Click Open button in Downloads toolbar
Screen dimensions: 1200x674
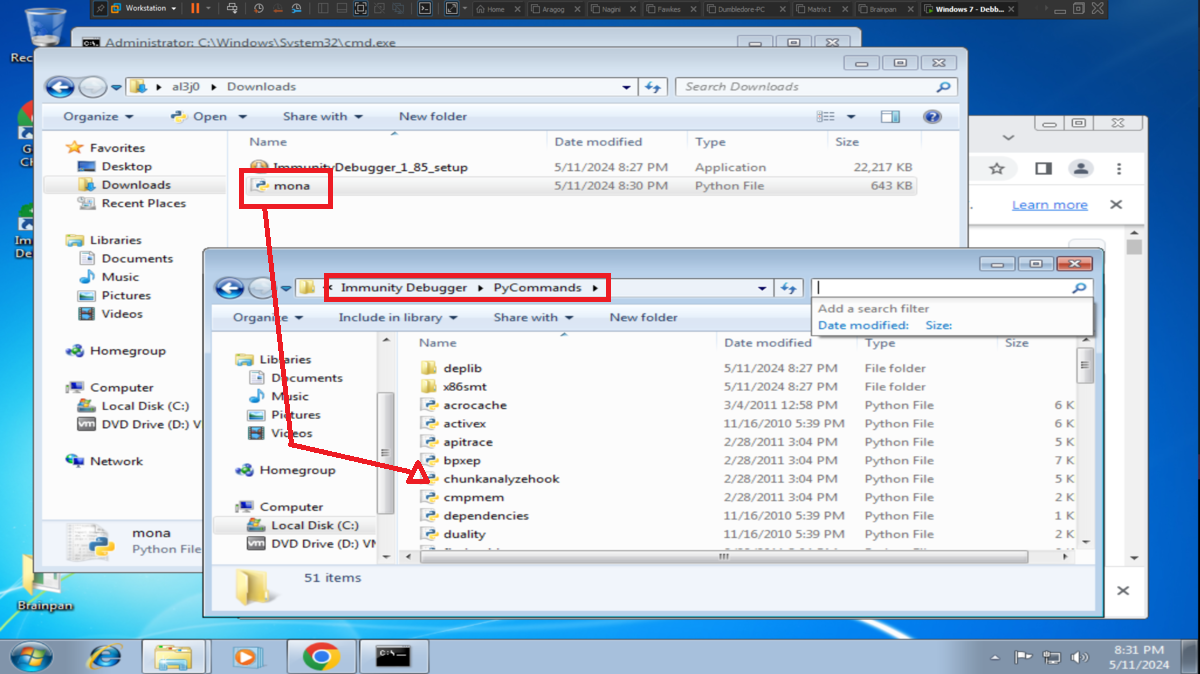pos(208,117)
